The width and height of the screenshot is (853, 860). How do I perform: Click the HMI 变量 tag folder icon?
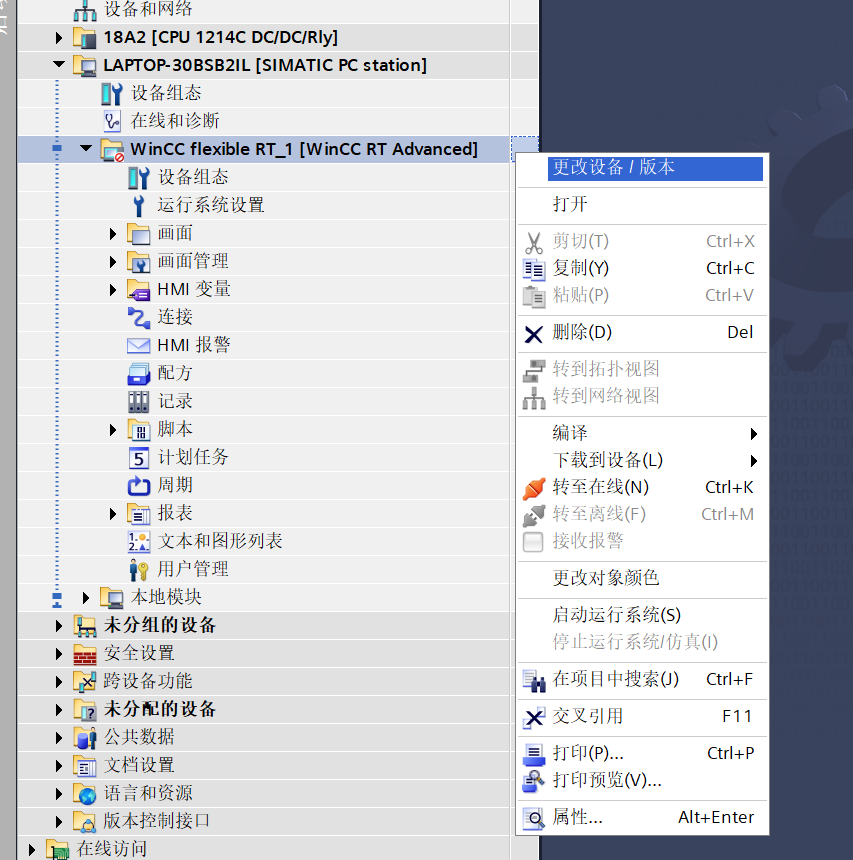[x=139, y=290]
